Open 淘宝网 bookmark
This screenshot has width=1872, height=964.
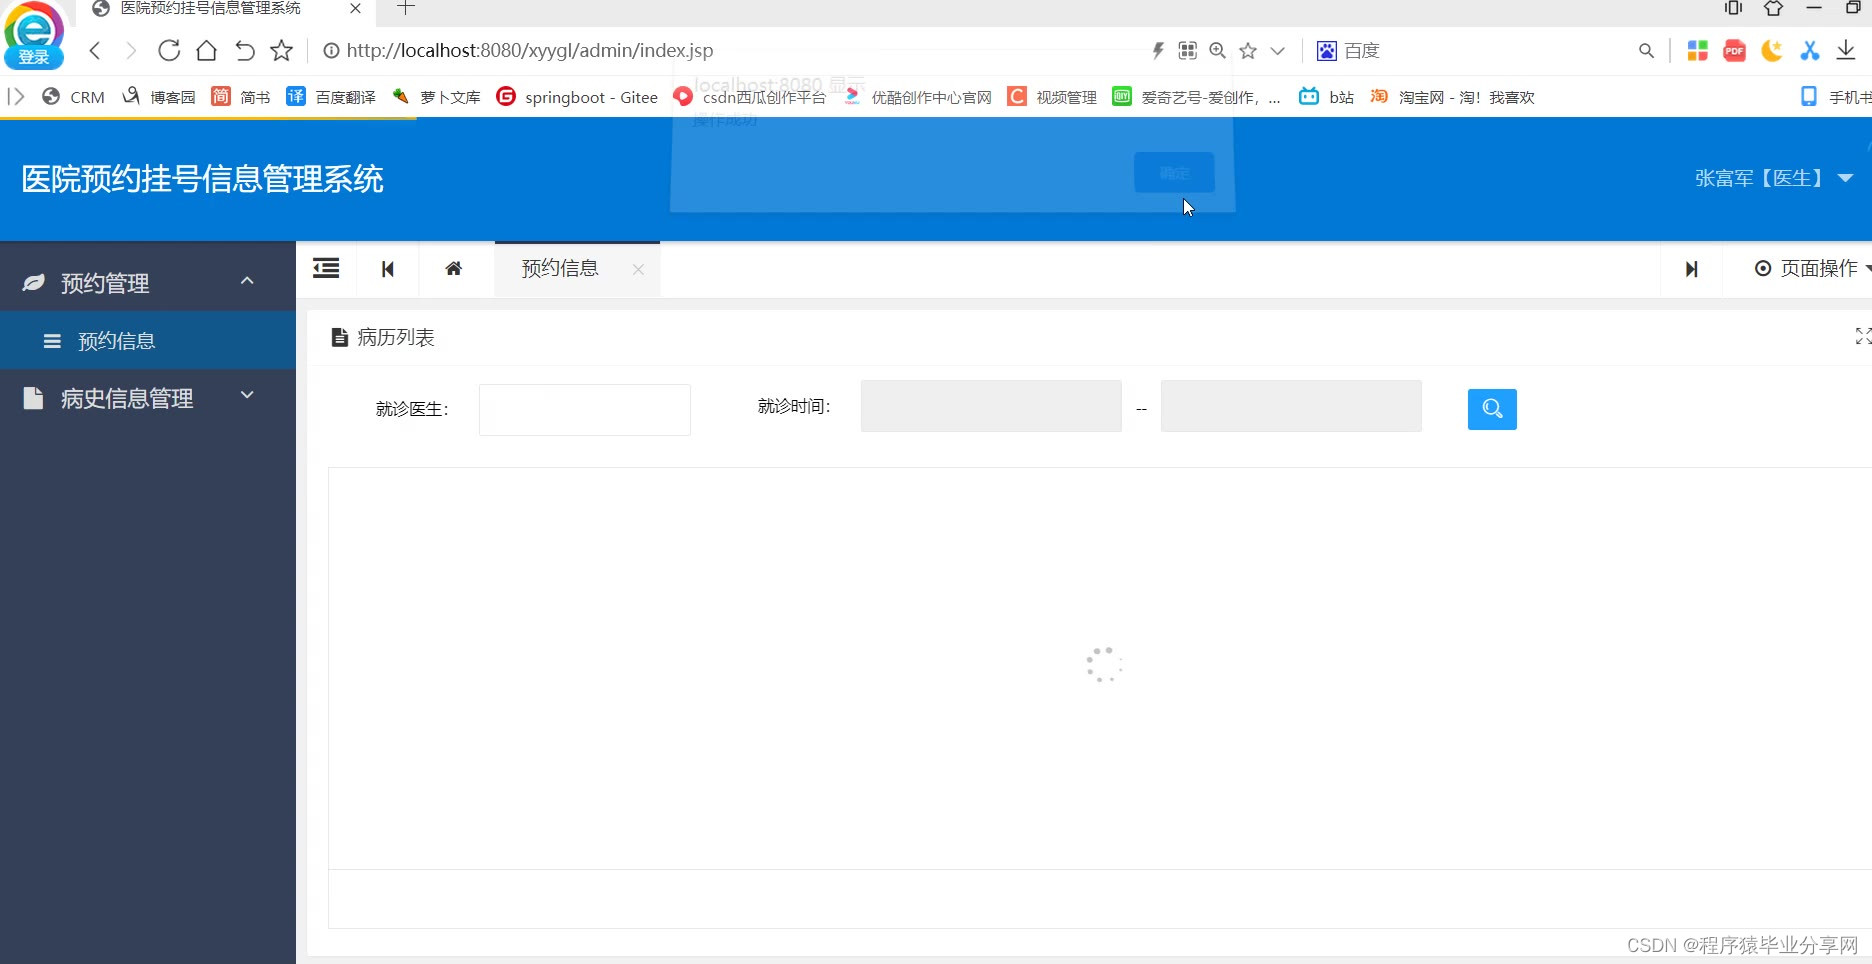[1452, 97]
